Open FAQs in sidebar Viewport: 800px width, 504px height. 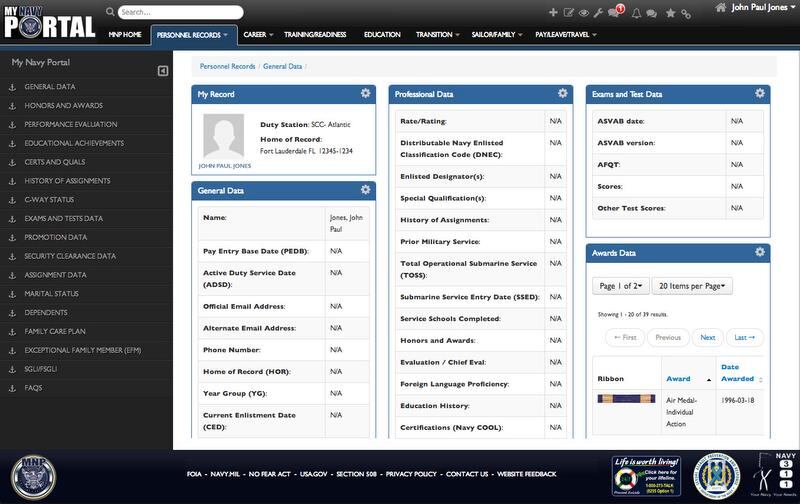point(33,388)
